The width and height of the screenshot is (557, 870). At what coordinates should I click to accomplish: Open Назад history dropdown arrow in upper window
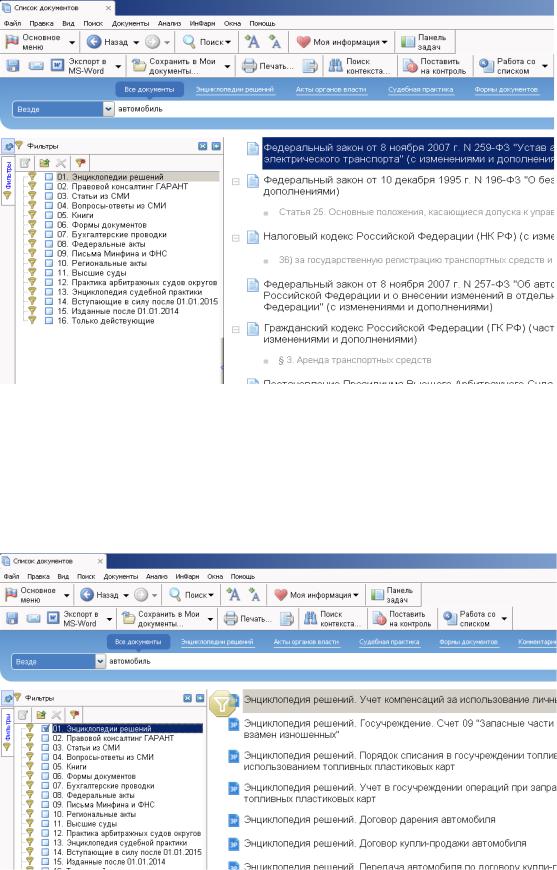(x=136, y=42)
